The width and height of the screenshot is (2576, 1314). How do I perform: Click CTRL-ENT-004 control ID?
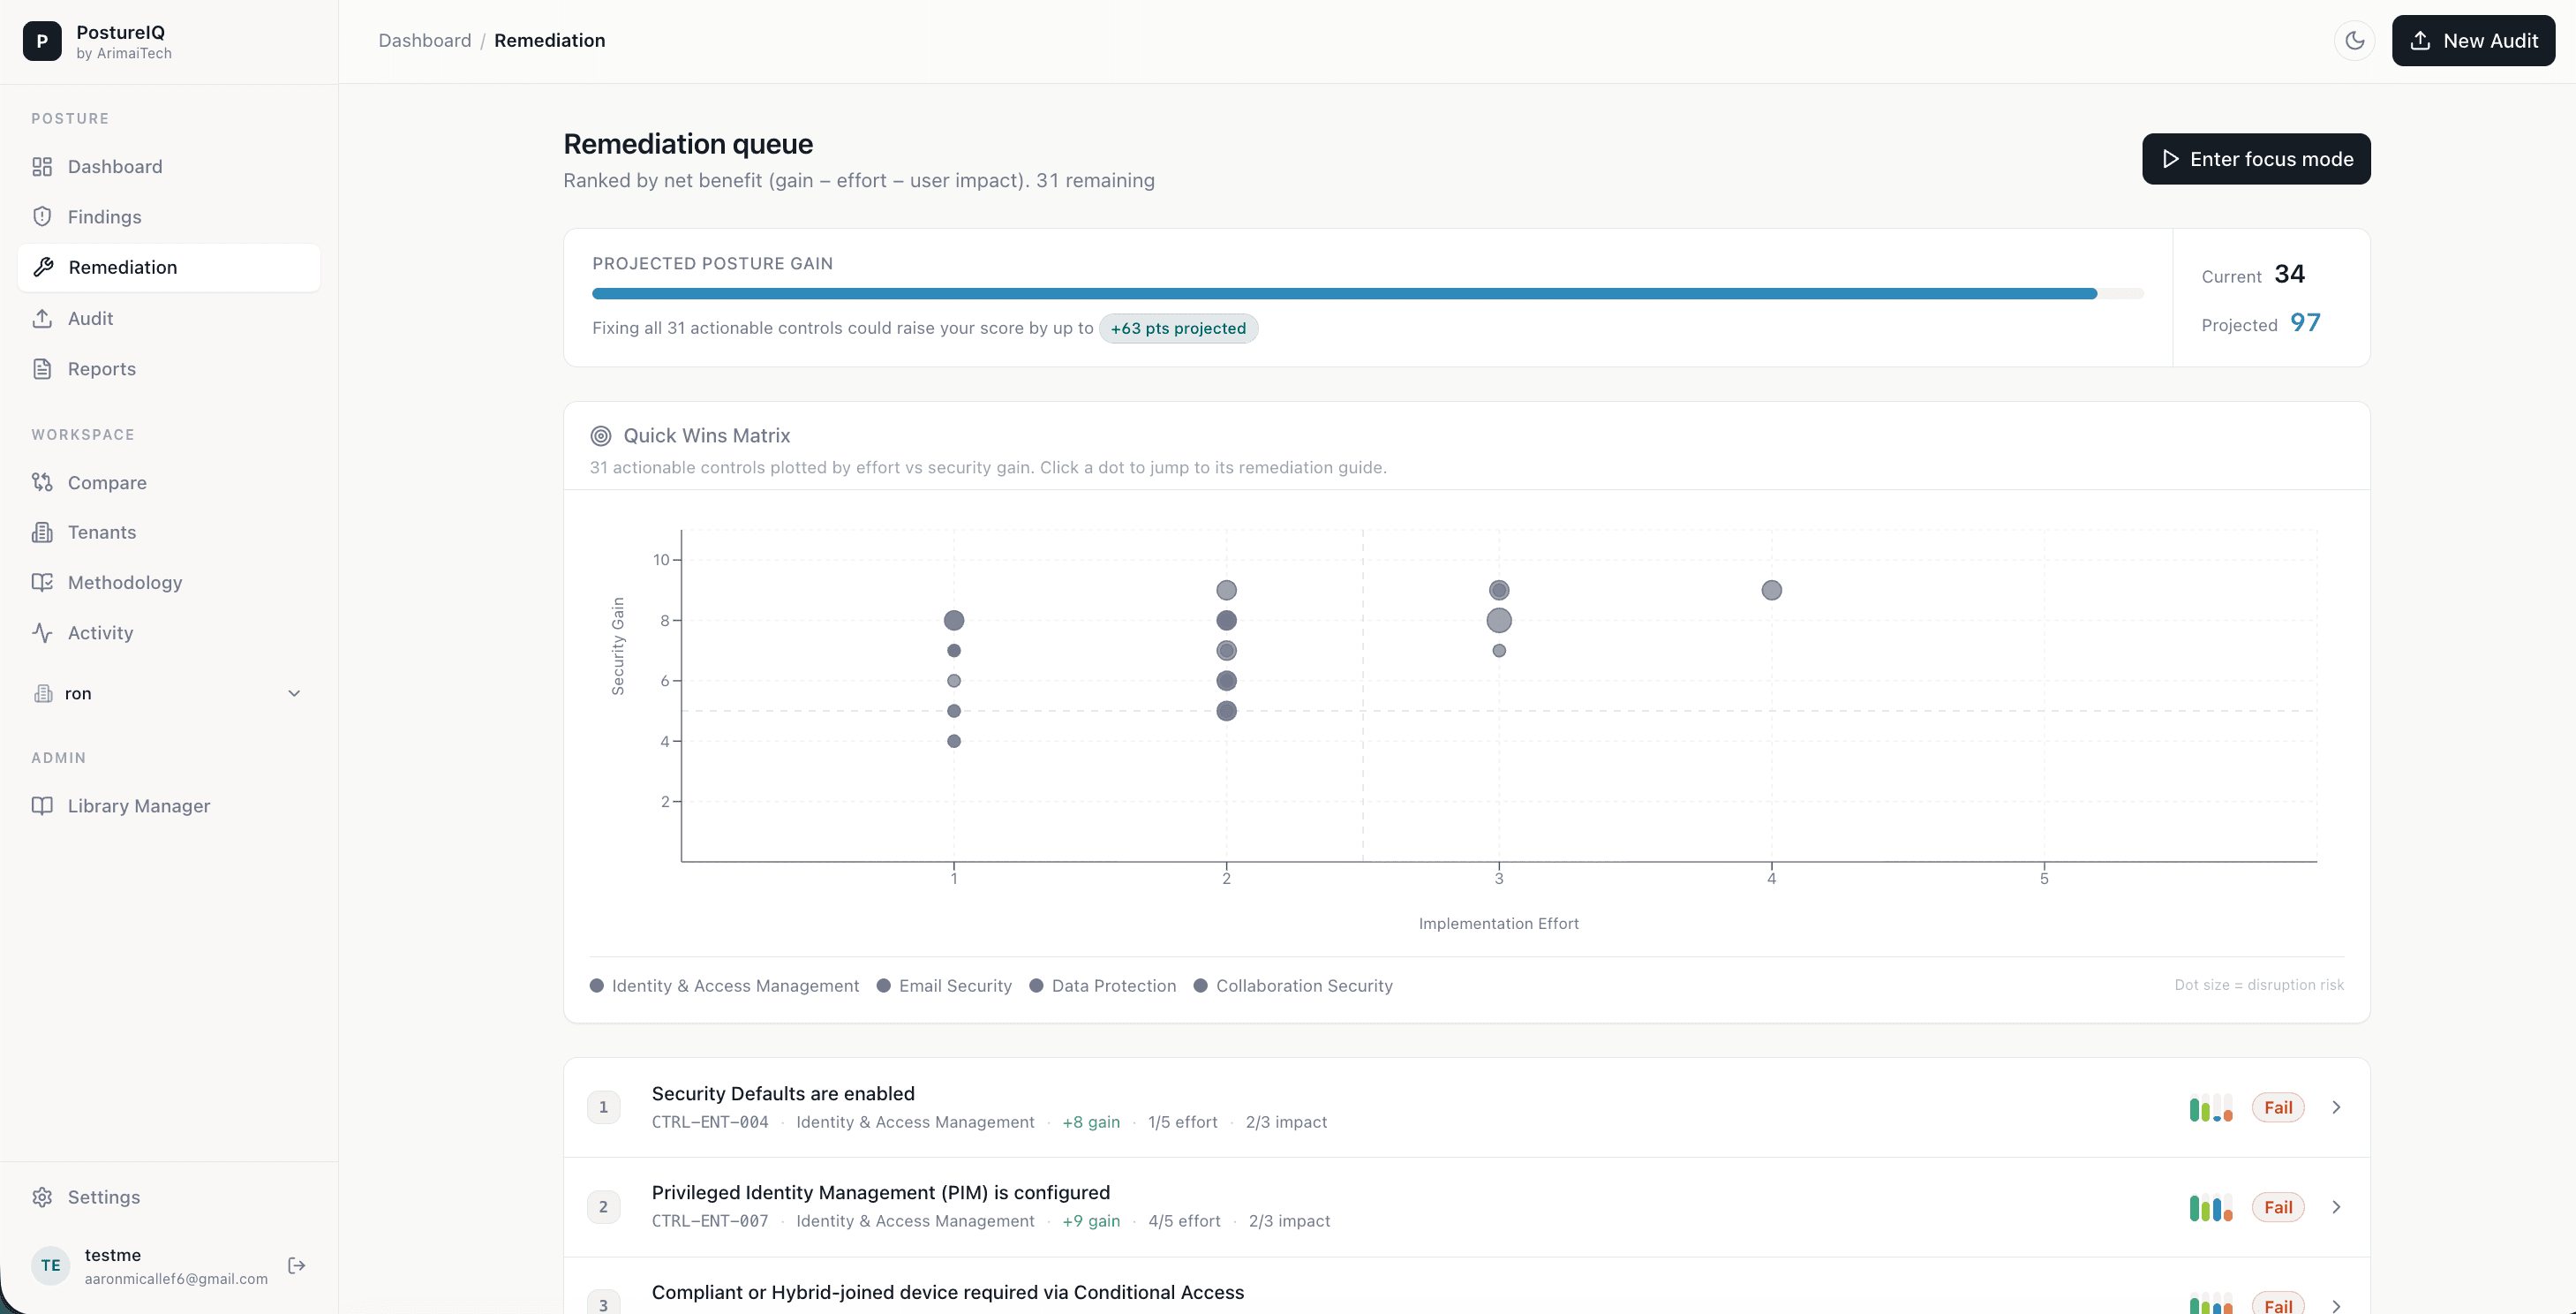(710, 1122)
